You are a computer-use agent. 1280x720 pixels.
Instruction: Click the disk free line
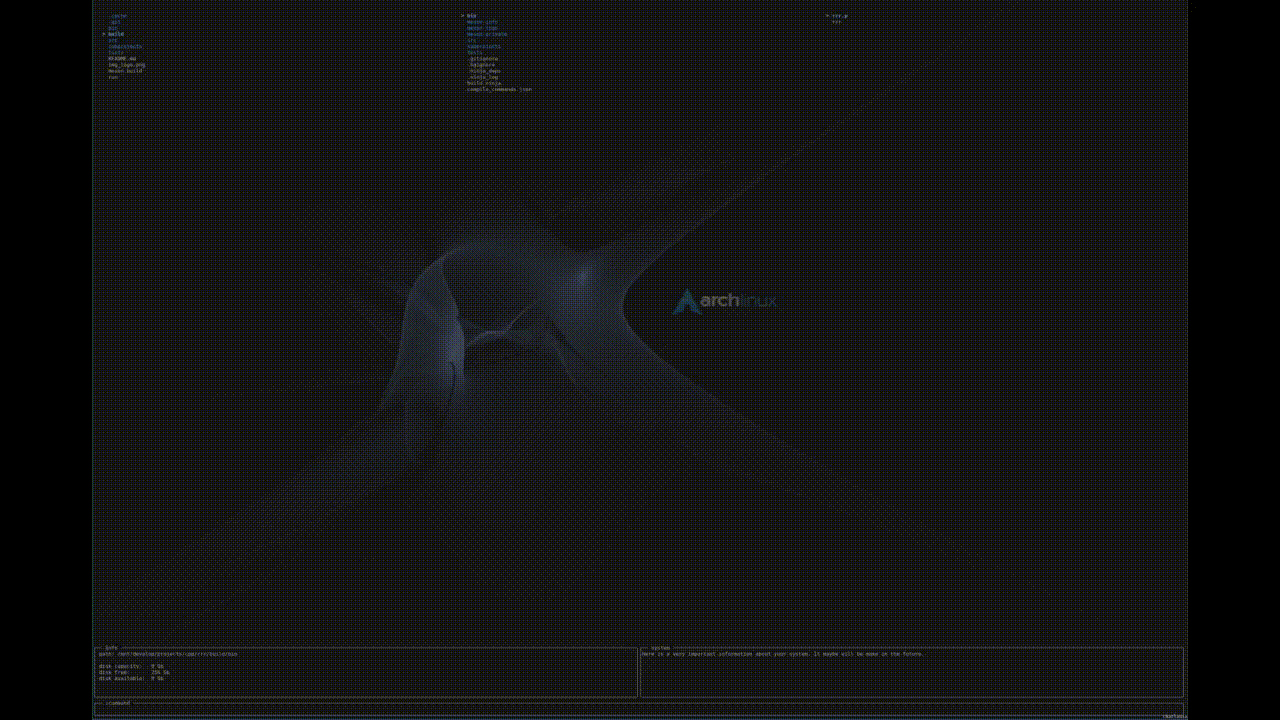coord(134,672)
